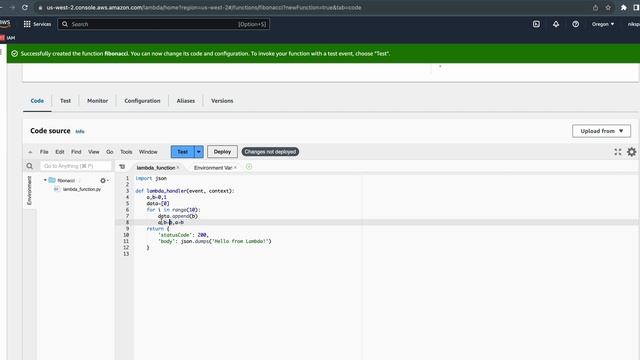Click in the AWS Search field

pos(163,24)
